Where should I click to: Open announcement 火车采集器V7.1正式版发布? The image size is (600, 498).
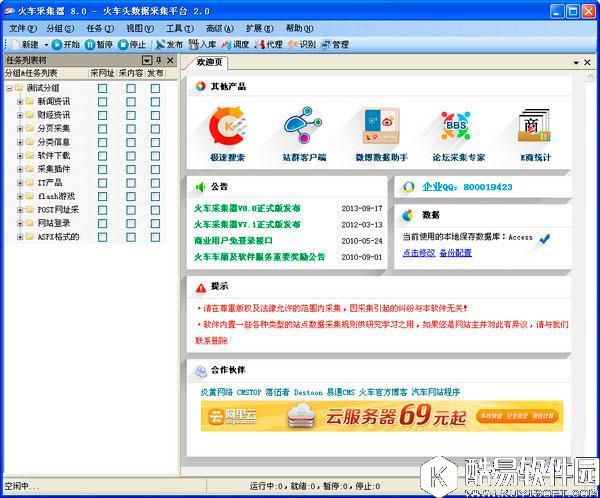(247, 224)
